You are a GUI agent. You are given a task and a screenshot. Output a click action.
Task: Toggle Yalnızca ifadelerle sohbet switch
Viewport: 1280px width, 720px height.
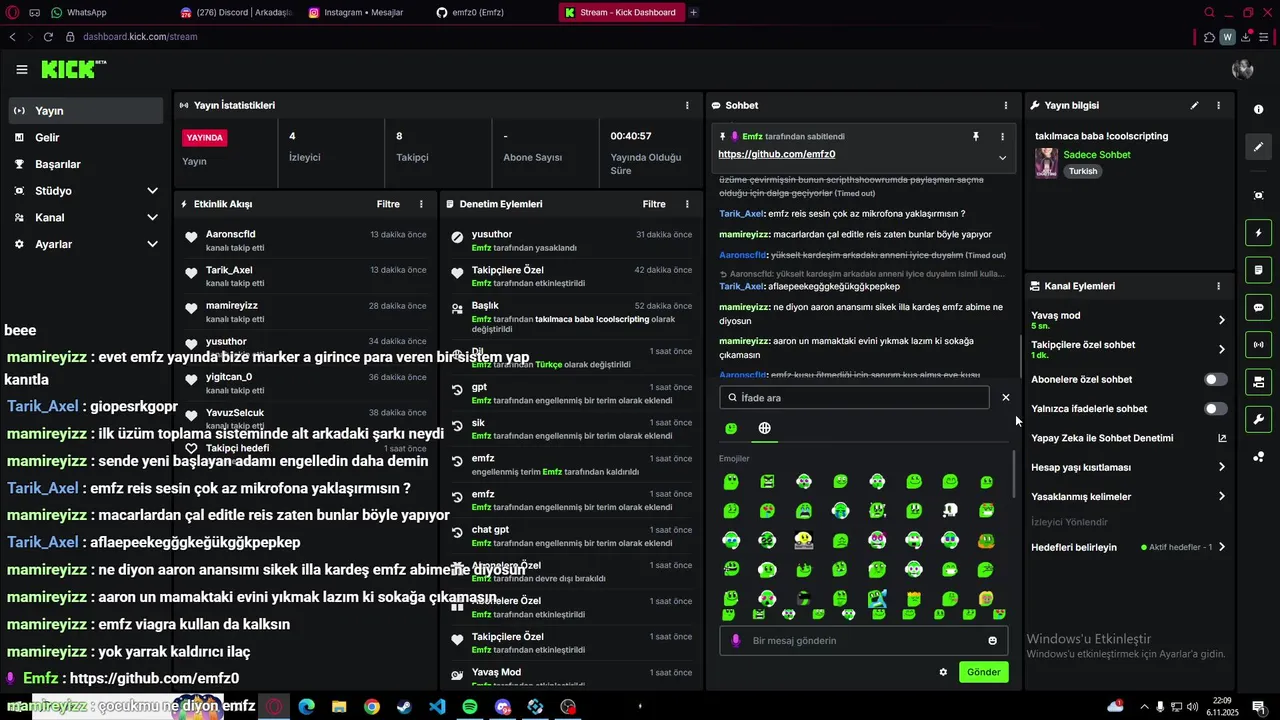point(1215,409)
